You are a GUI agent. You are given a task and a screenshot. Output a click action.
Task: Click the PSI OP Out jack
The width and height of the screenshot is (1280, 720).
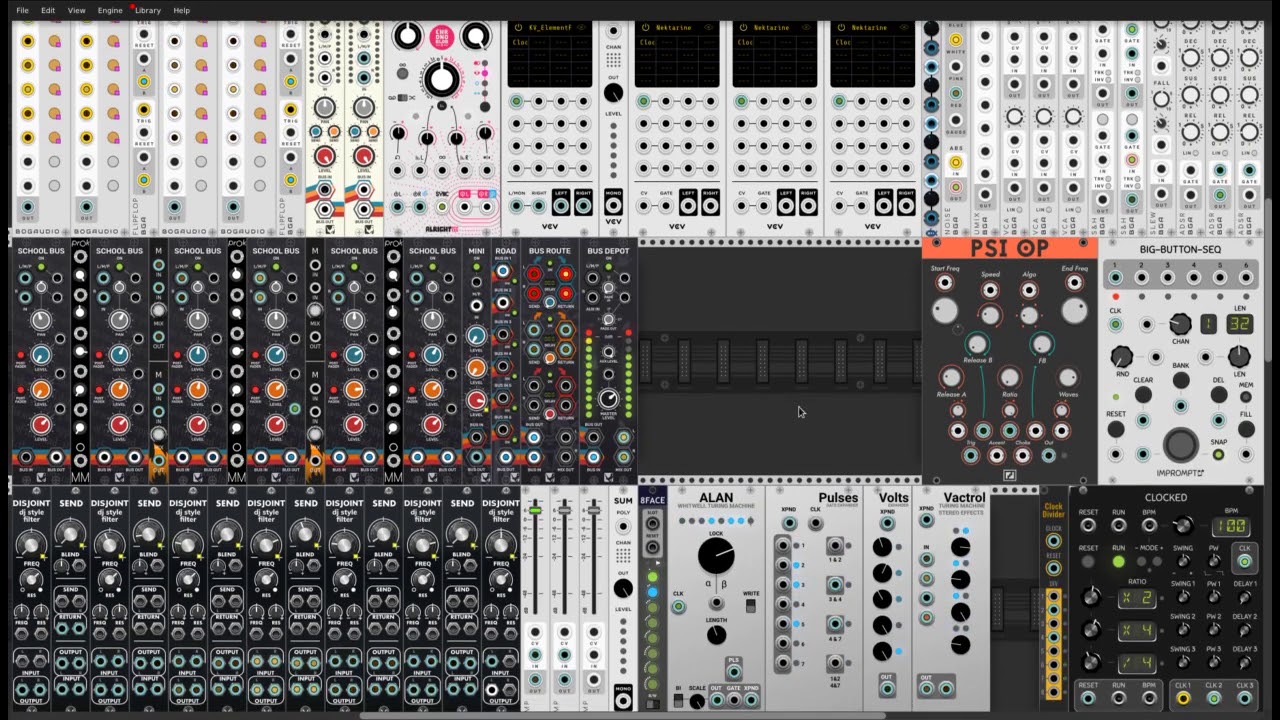point(1049,455)
